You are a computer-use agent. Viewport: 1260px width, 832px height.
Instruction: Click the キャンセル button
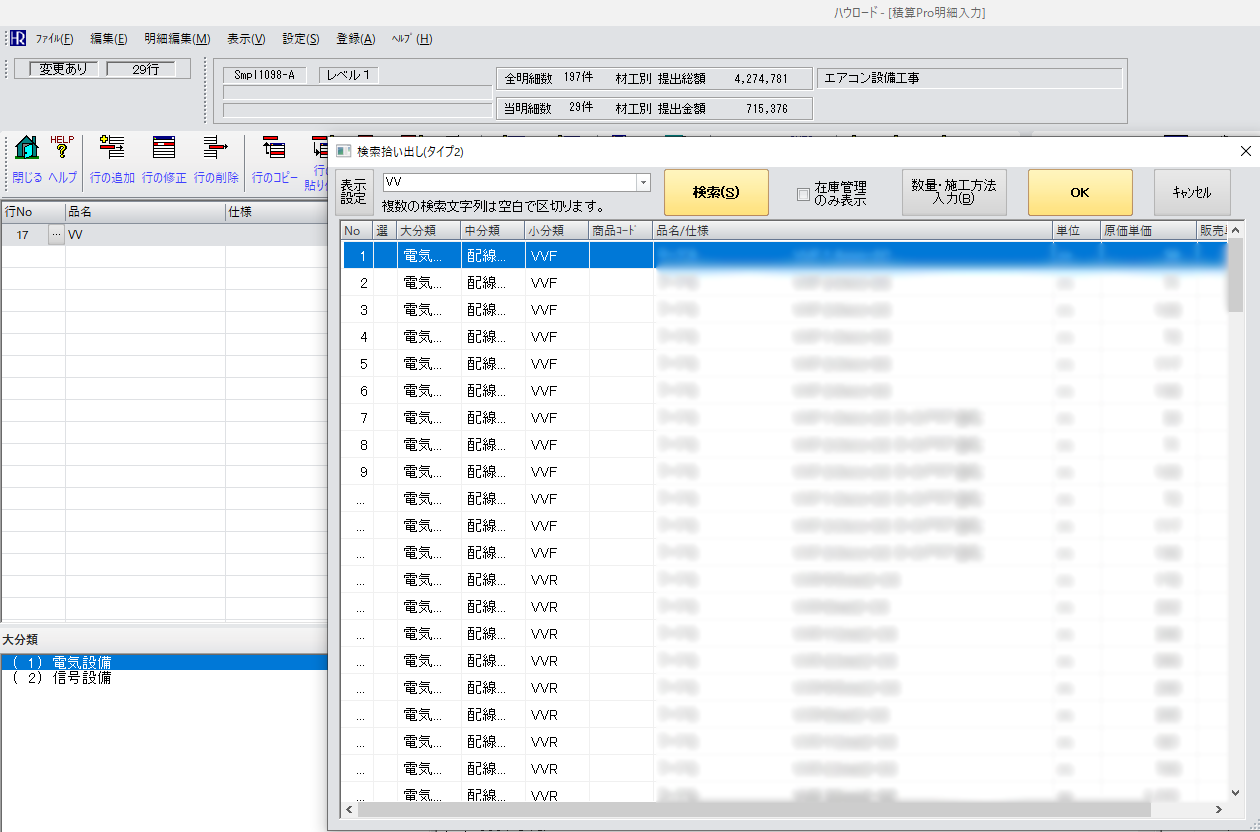pos(1192,192)
